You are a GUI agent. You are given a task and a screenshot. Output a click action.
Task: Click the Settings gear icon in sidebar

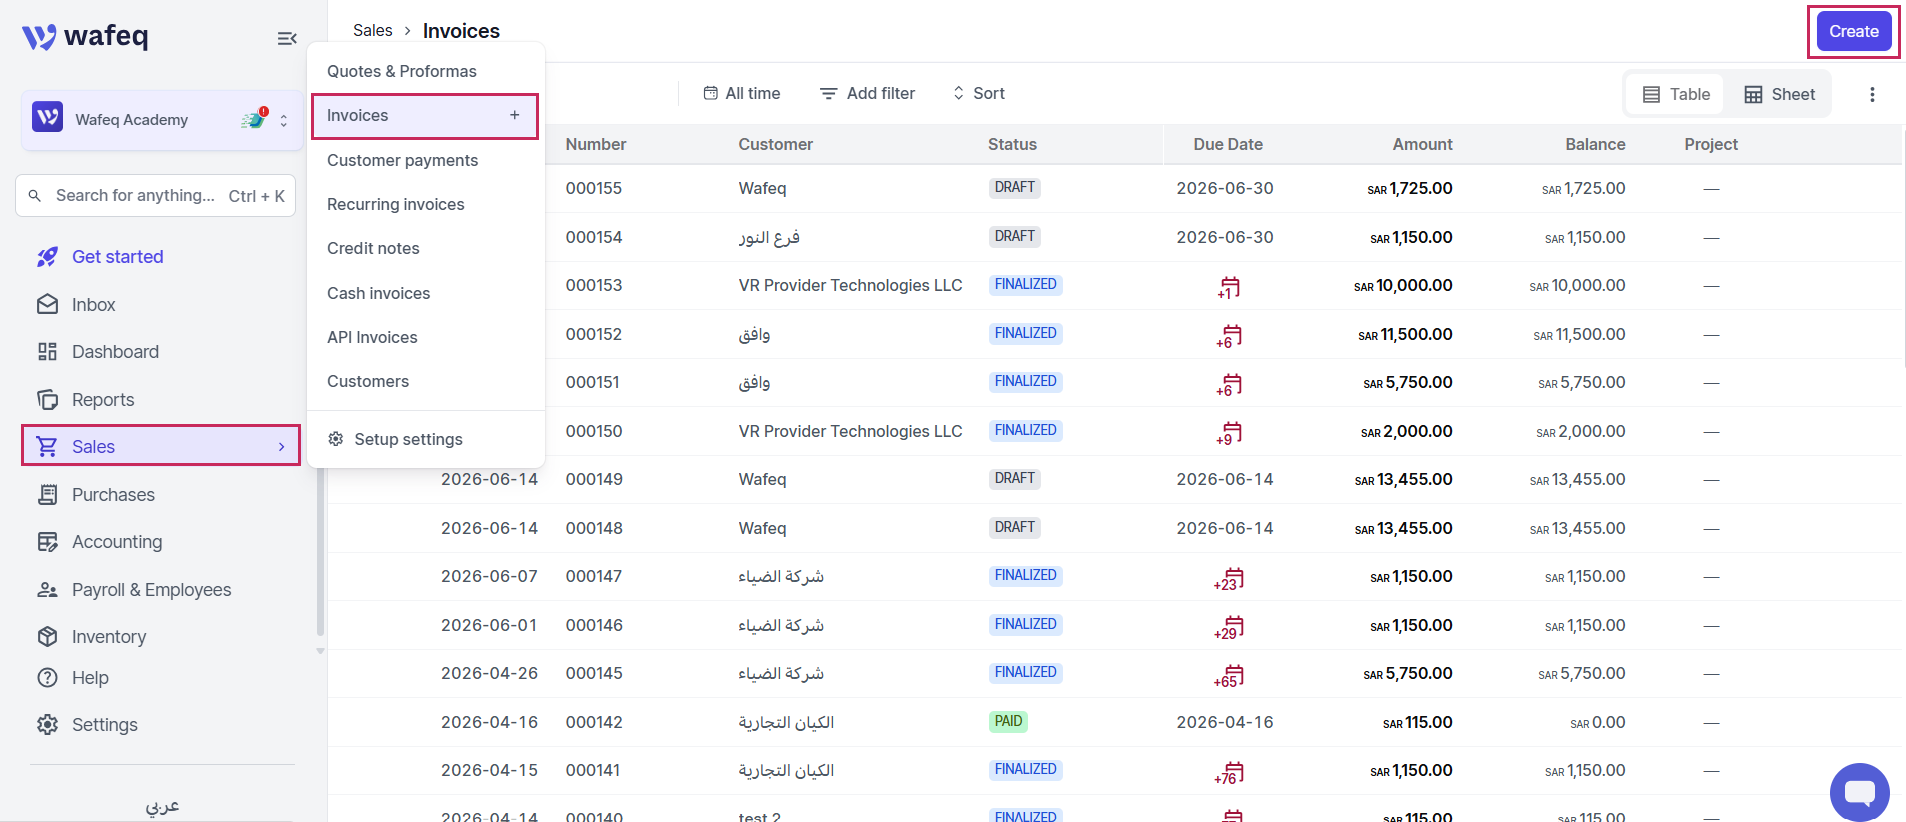pos(47,725)
